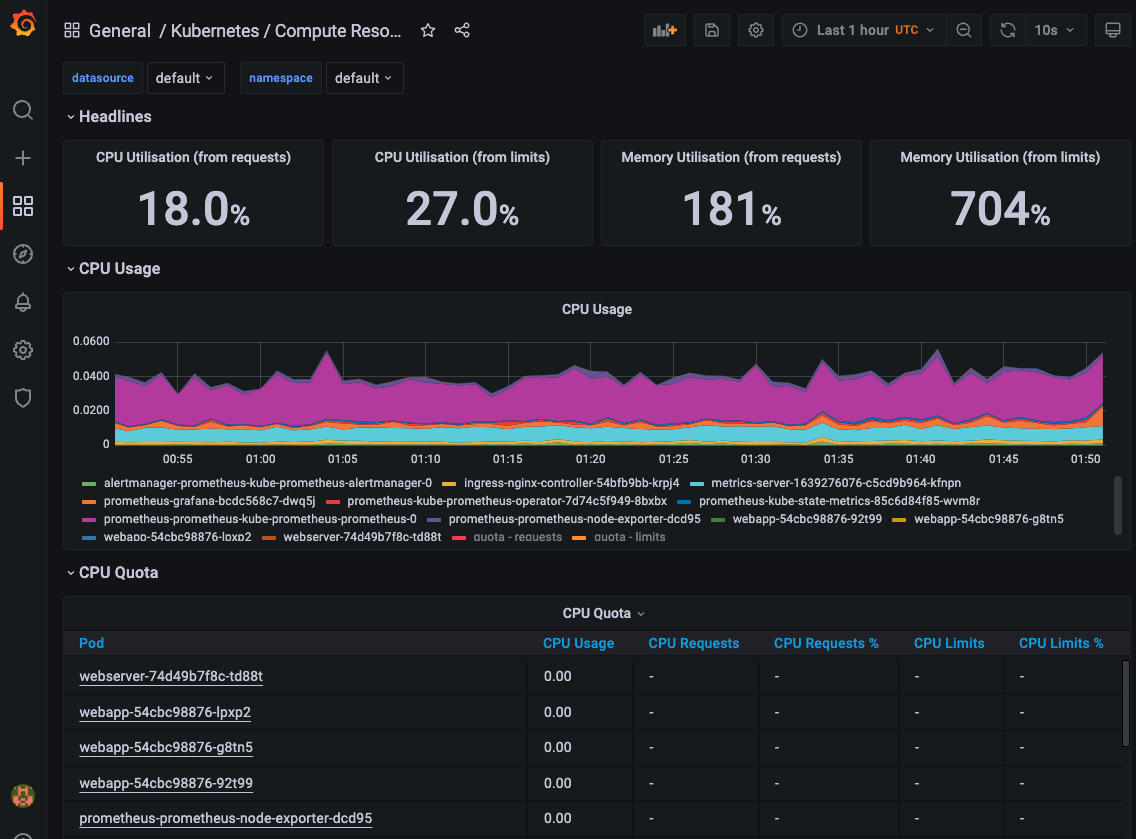1136x839 pixels.
Task: Click the Search dashboards magnifier icon
Action: coord(23,110)
